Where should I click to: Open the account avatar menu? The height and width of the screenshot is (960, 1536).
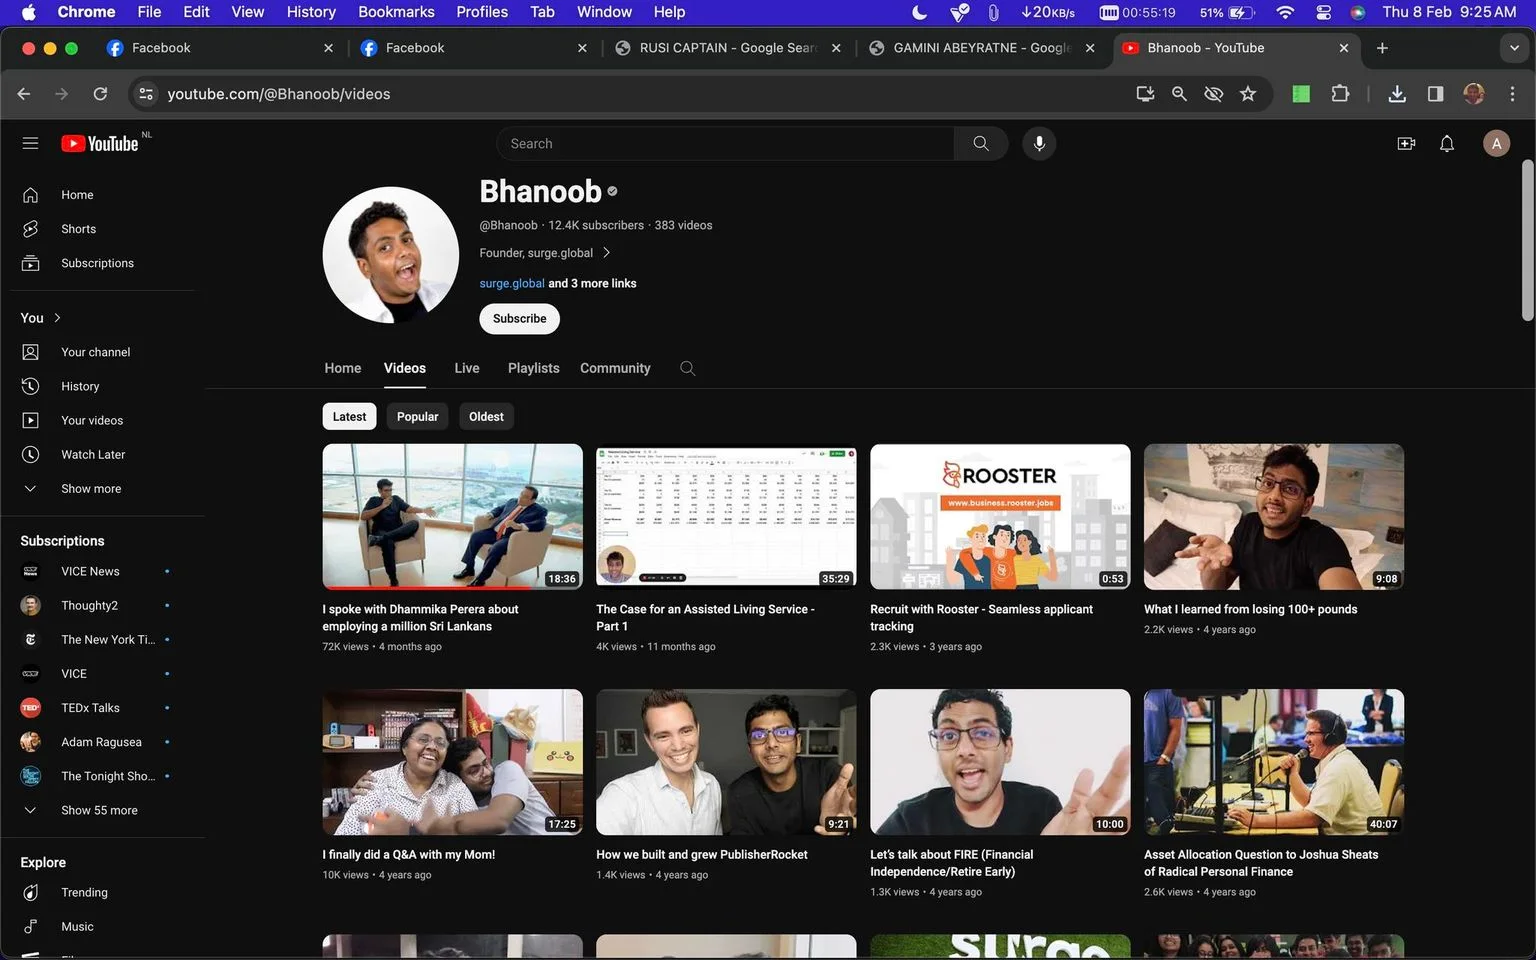(x=1496, y=143)
